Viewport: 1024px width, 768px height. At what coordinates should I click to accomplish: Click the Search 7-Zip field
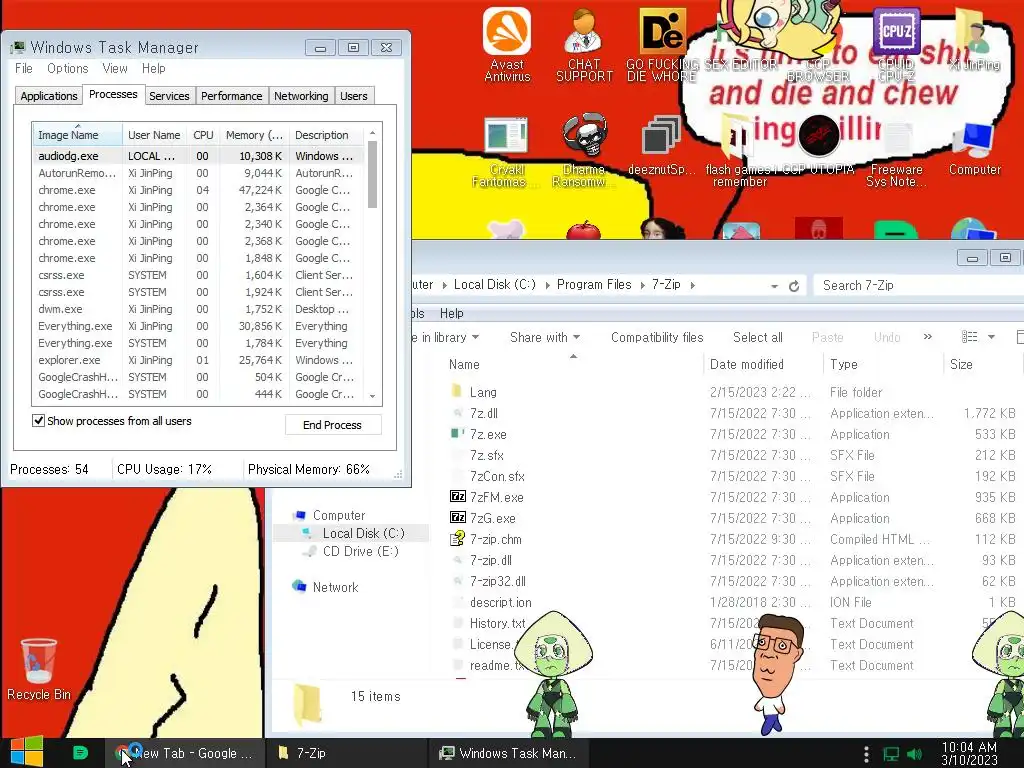click(x=918, y=285)
